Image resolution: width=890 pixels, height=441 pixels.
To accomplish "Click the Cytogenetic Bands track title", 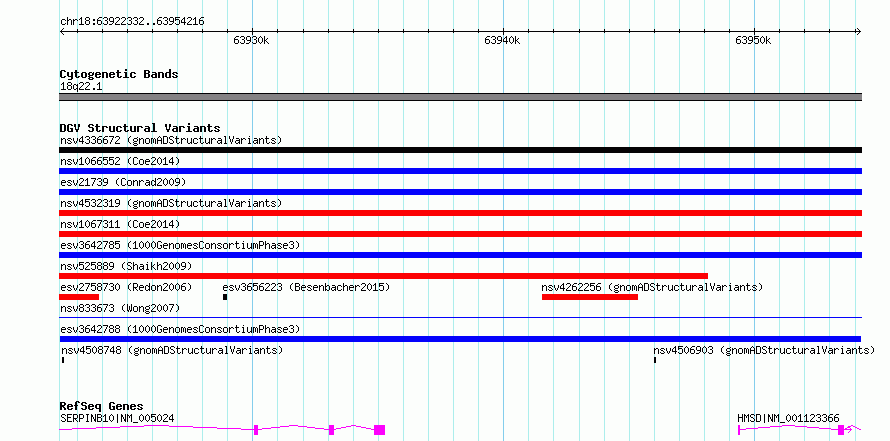I will tap(119, 74).
